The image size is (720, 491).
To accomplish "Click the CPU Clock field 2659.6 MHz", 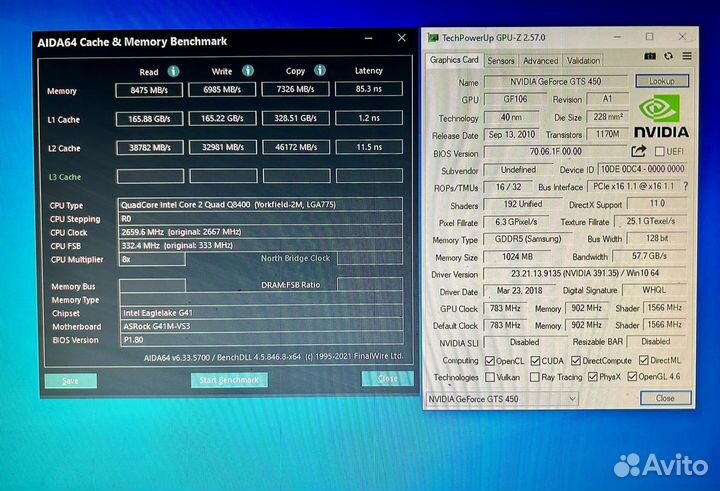I will [x=261, y=231].
